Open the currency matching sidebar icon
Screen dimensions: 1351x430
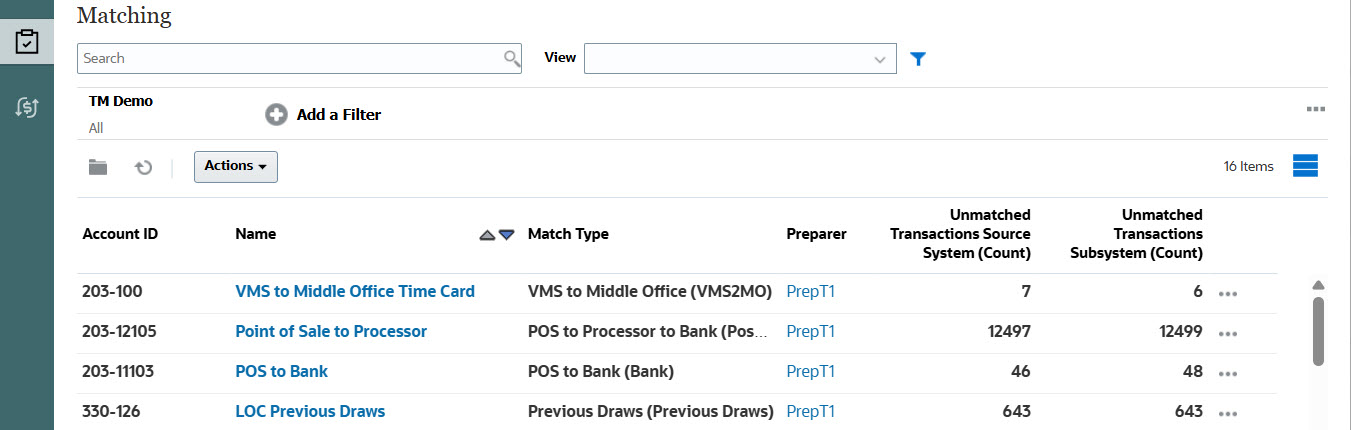click(27, 108)
